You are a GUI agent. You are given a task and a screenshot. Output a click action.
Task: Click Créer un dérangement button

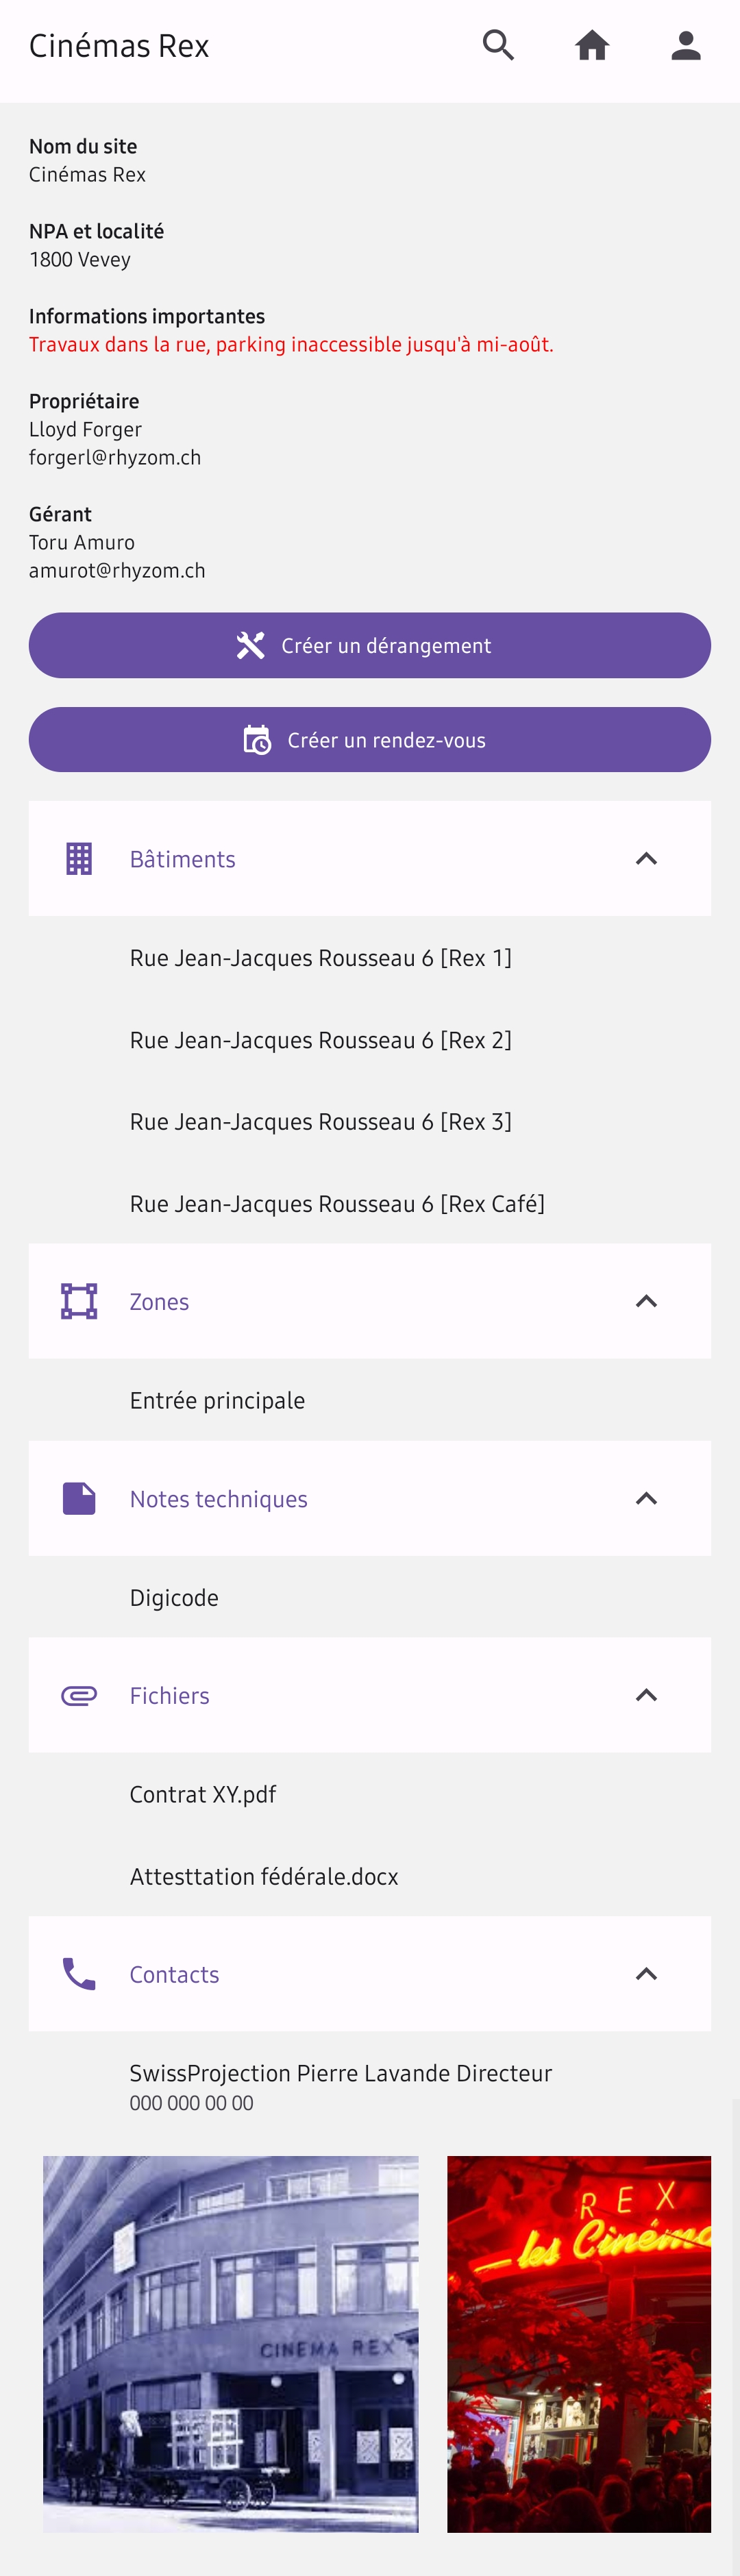370,645
